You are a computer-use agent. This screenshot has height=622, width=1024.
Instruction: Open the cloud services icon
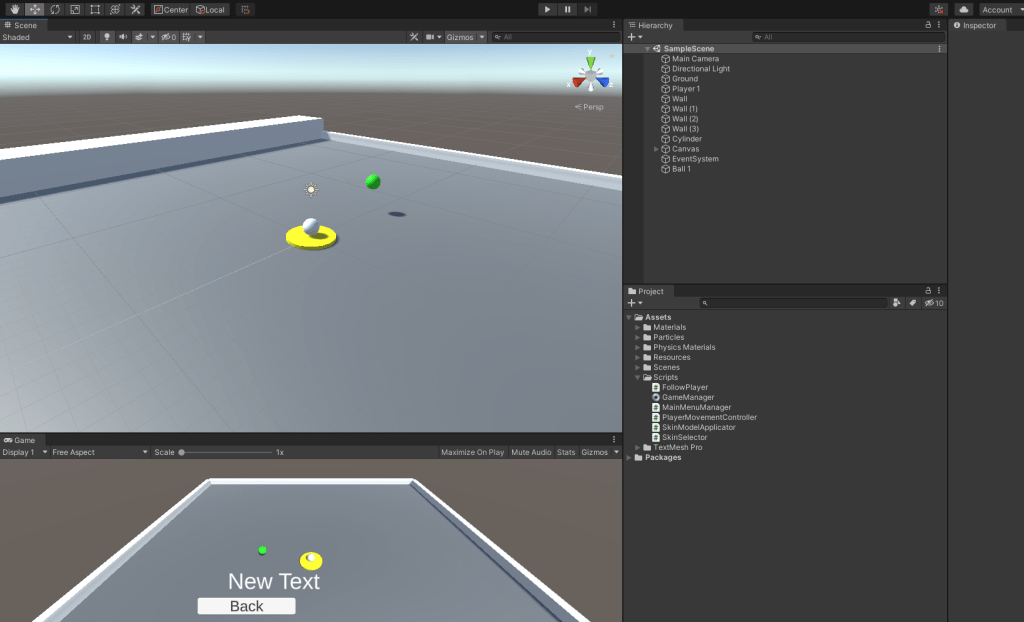tap(964, 9)
